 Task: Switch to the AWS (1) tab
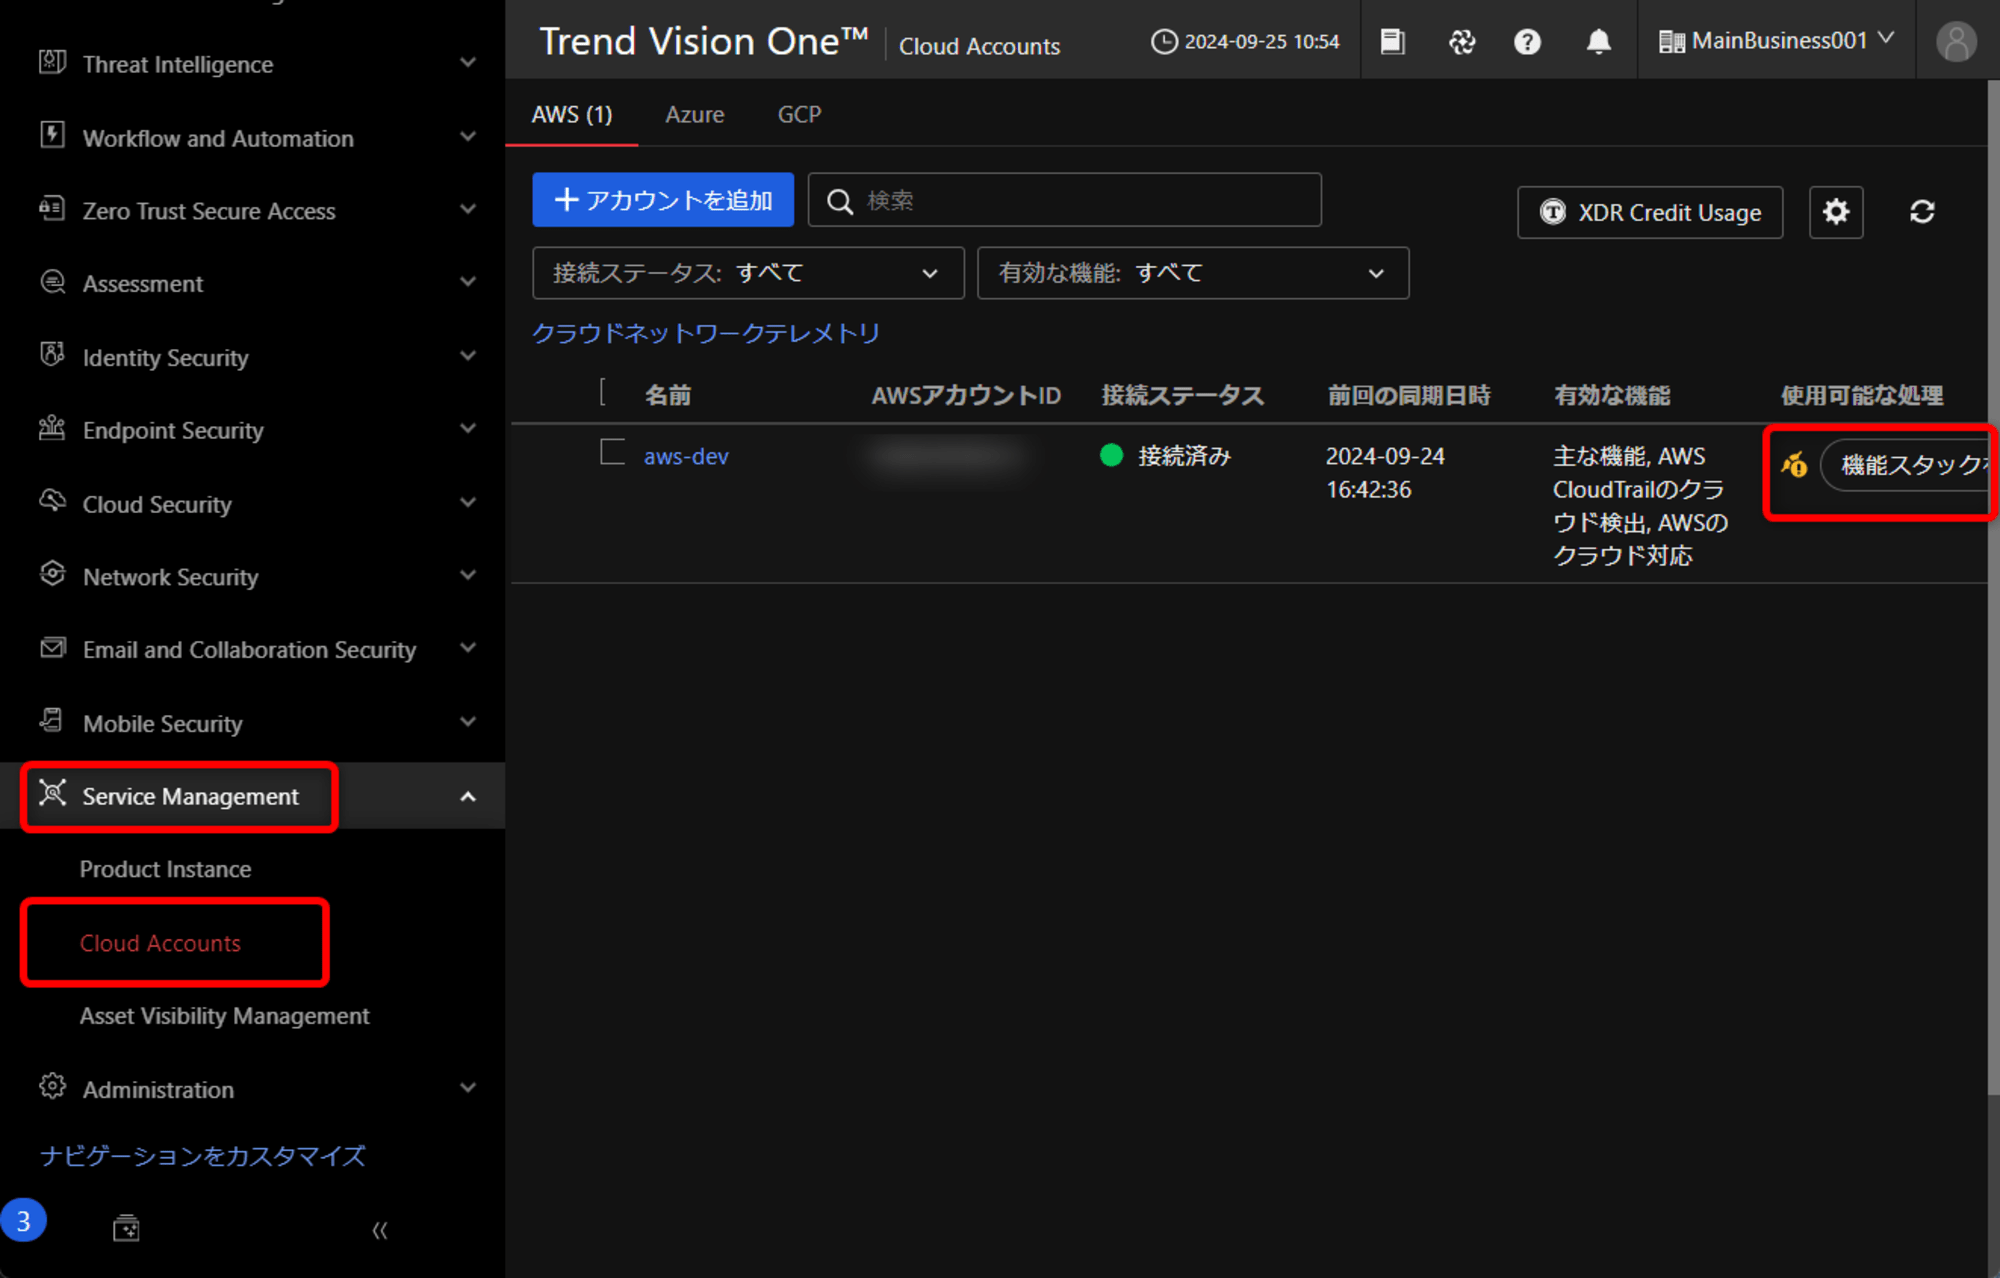(x=572, y=115)
